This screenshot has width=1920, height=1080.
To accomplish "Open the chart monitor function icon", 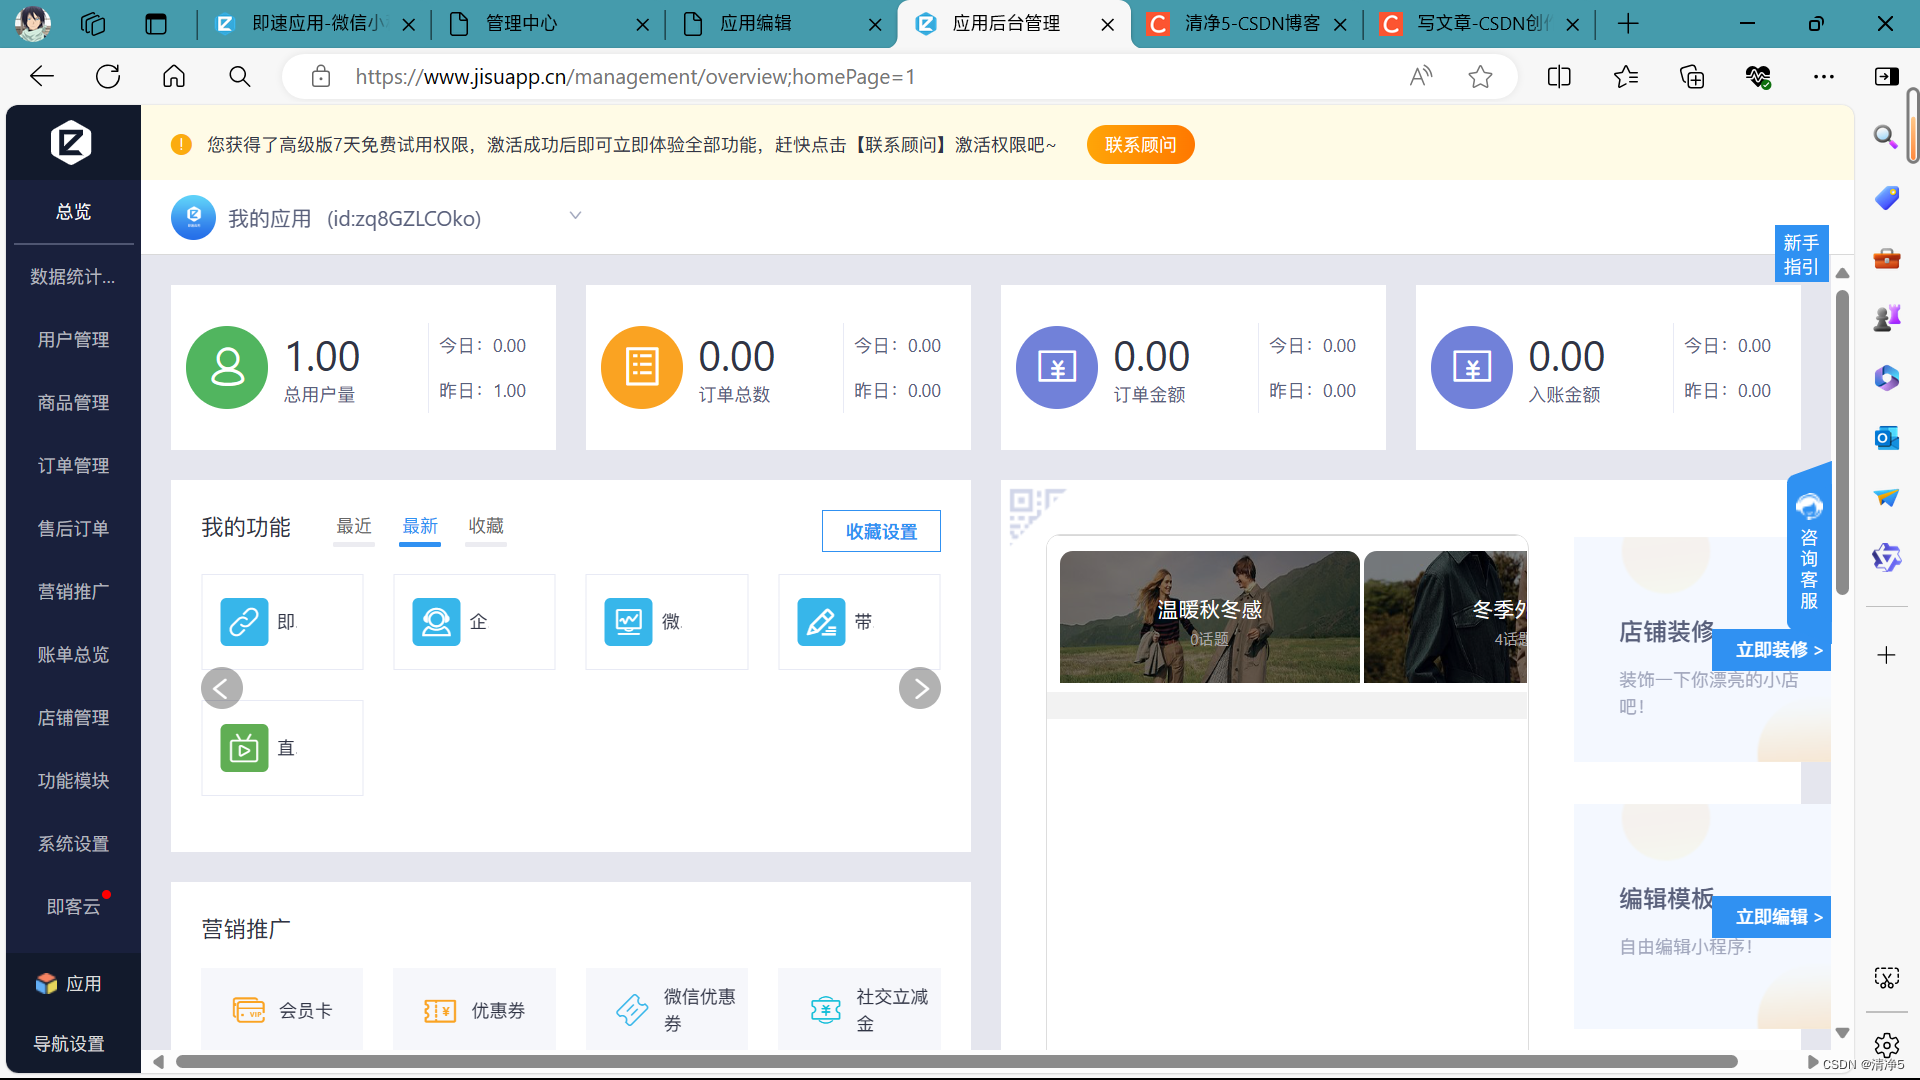I will pyautogui.click(x=628, y=622).
